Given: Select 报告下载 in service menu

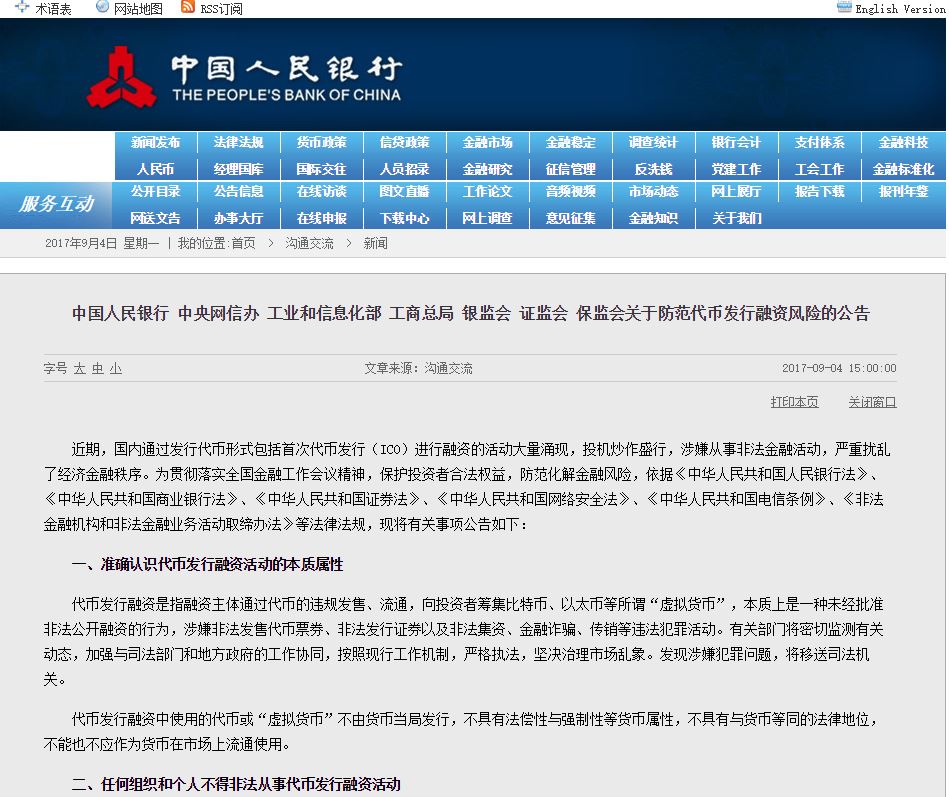Looking at the screenshot, I should click(819, 191).
